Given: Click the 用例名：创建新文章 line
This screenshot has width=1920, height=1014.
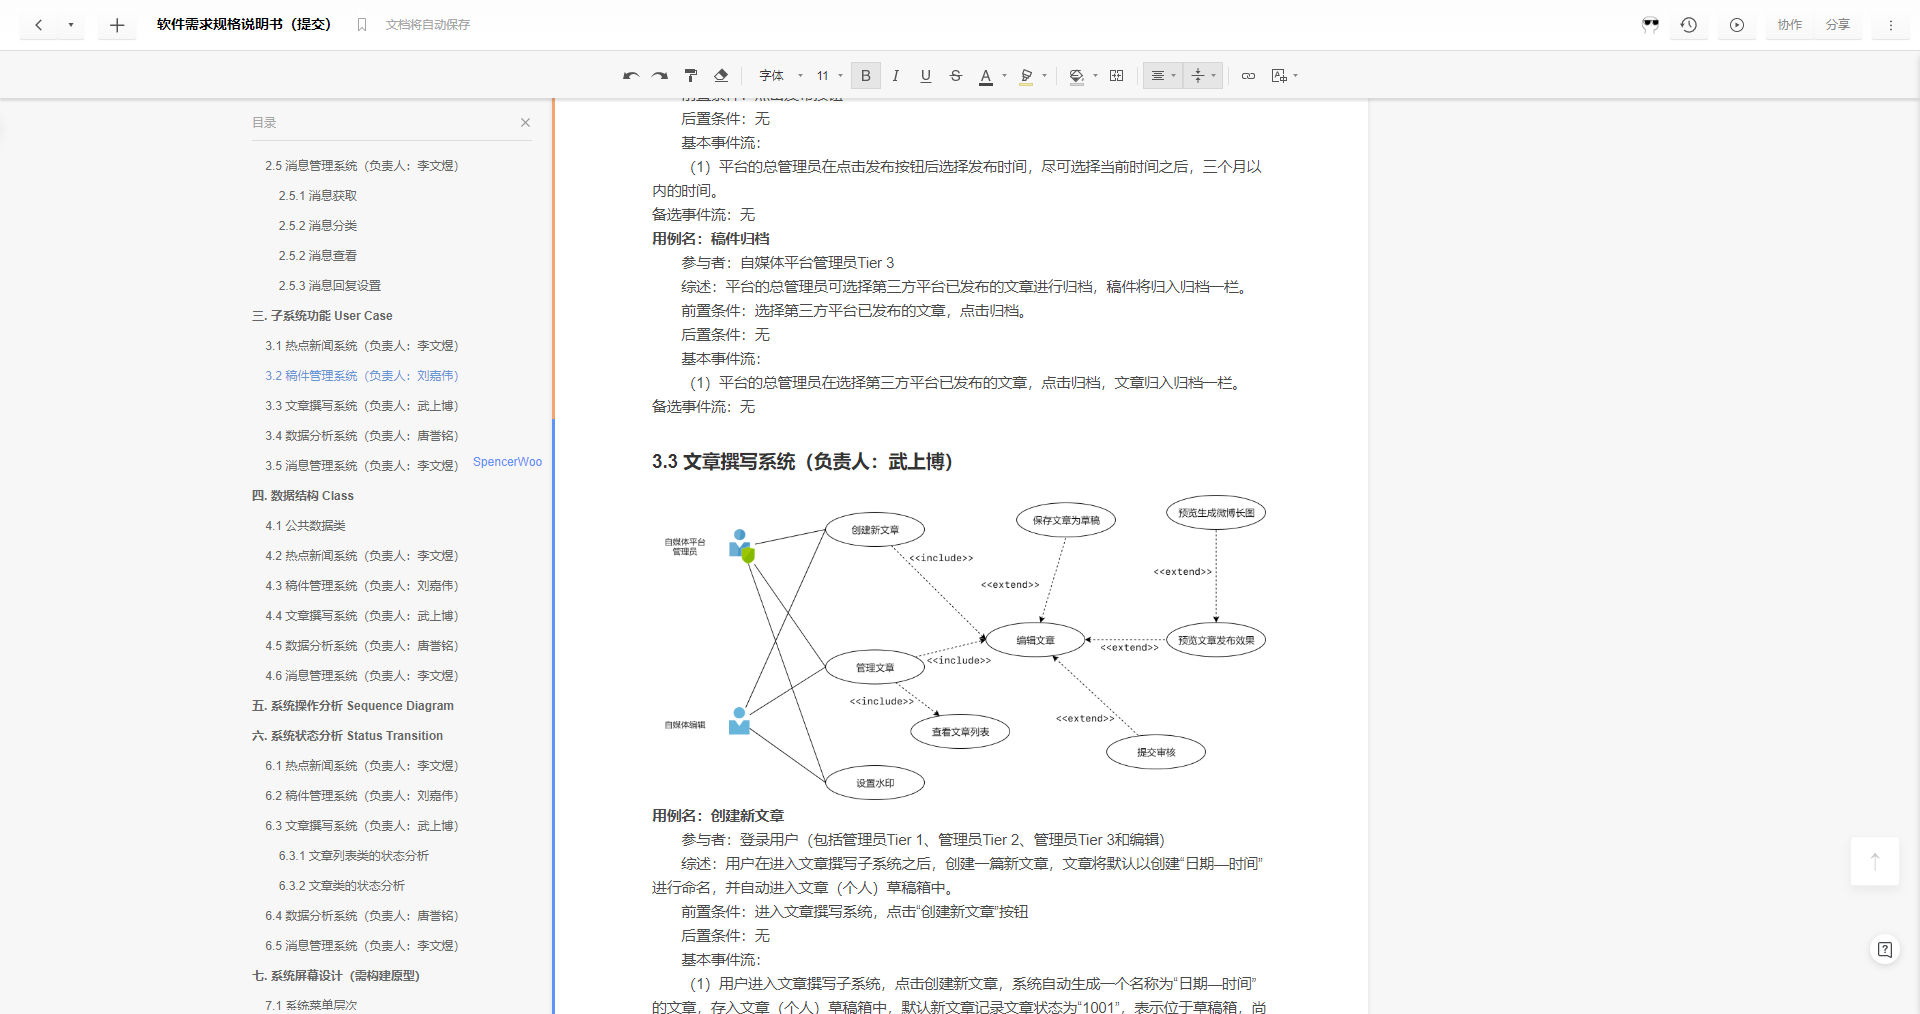Looking at the screenshot, I should (718, 816).
